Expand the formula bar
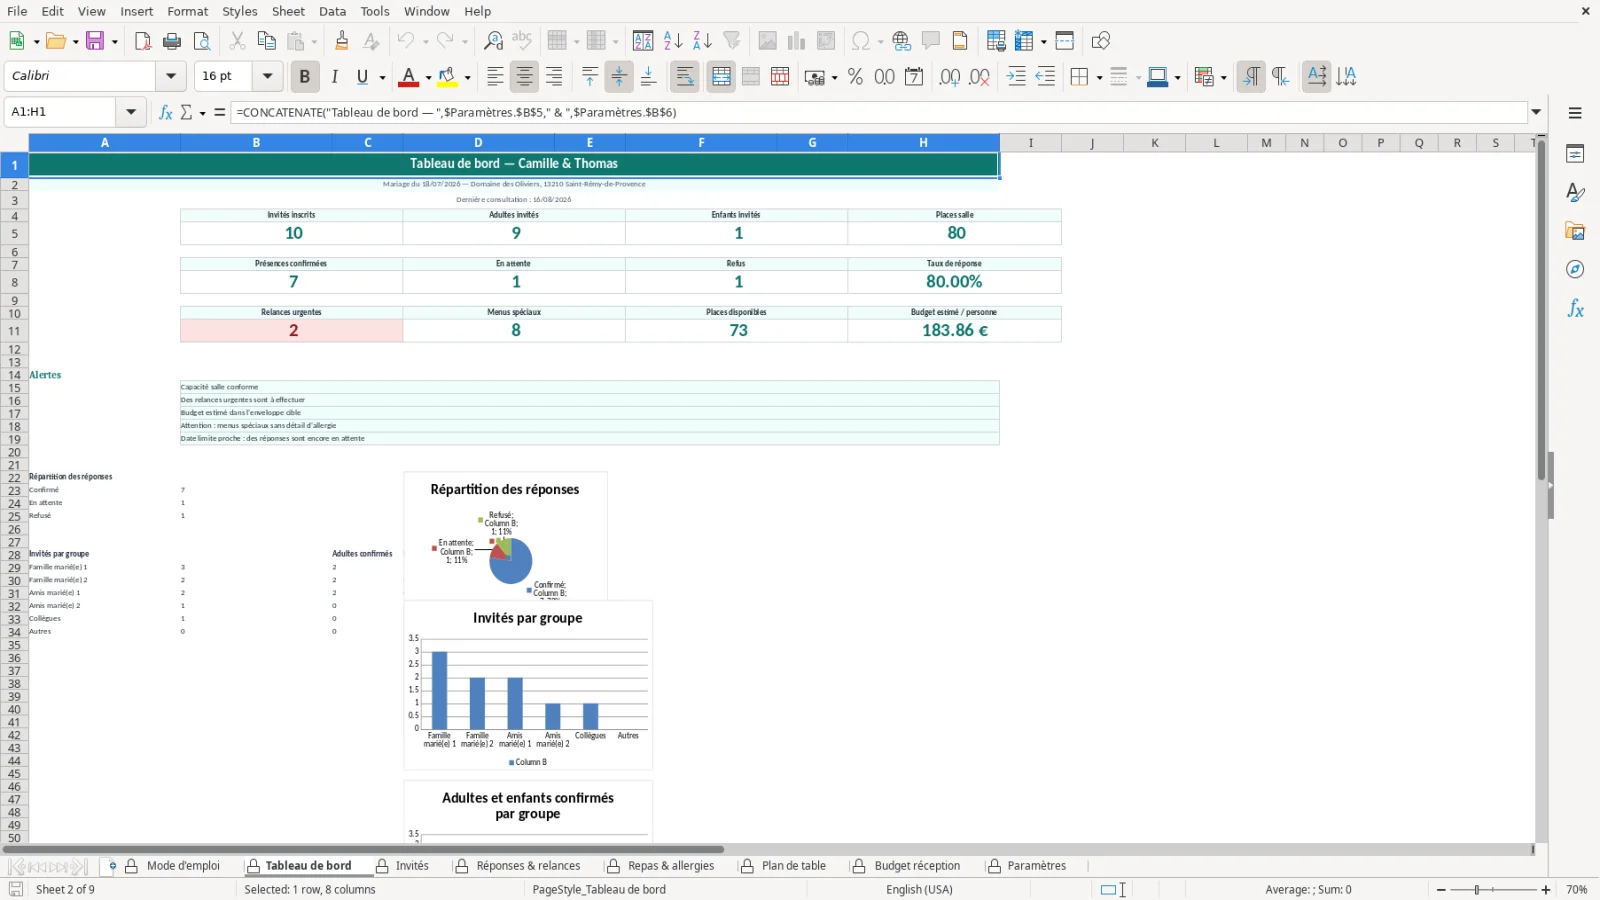Viewport: 1600px width, 900px height. pos(1537,112)
